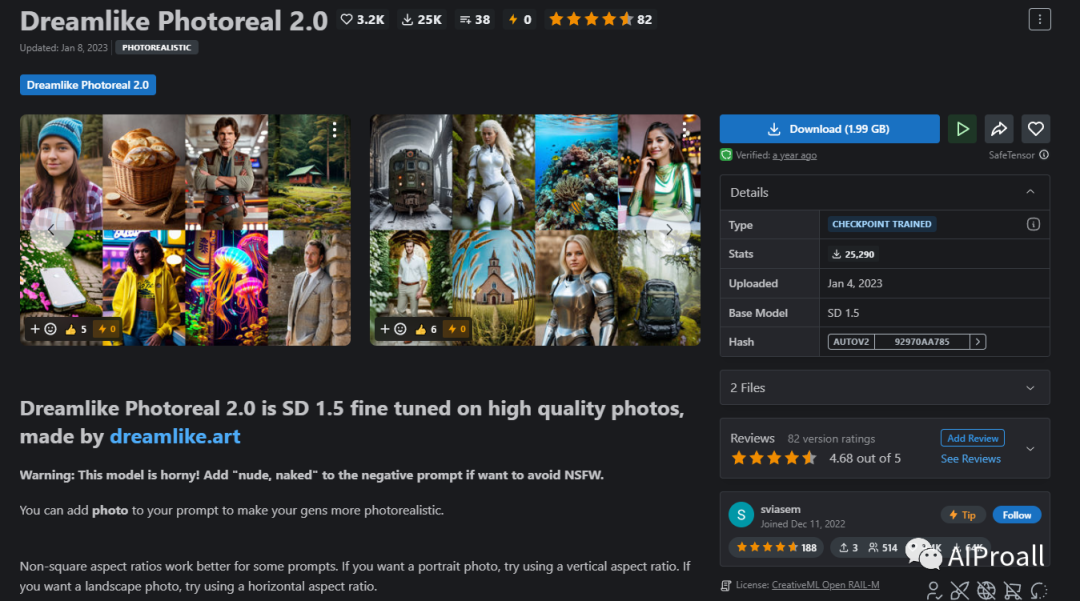The image size is (1080, 601).
Task: Share this model with the arrow icon
Action: [999, 129]
